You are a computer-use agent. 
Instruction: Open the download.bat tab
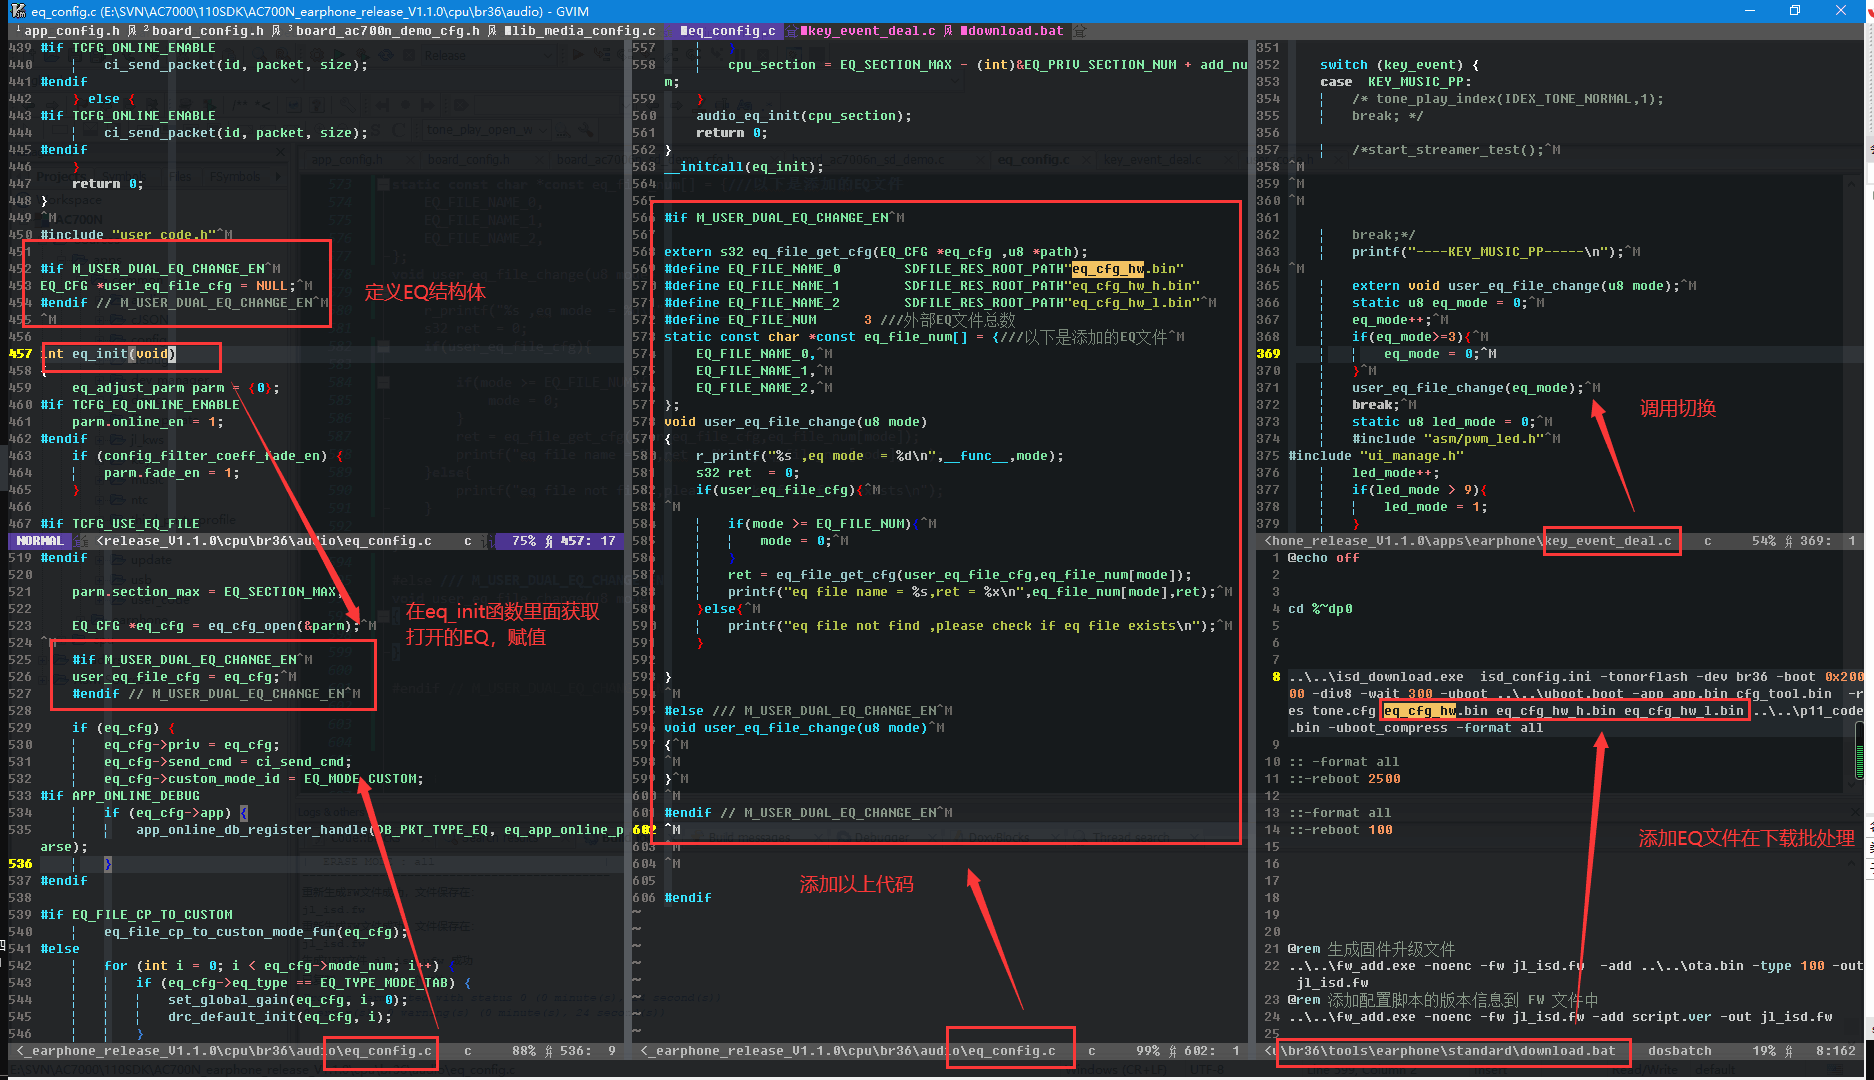click(1011, 31)
